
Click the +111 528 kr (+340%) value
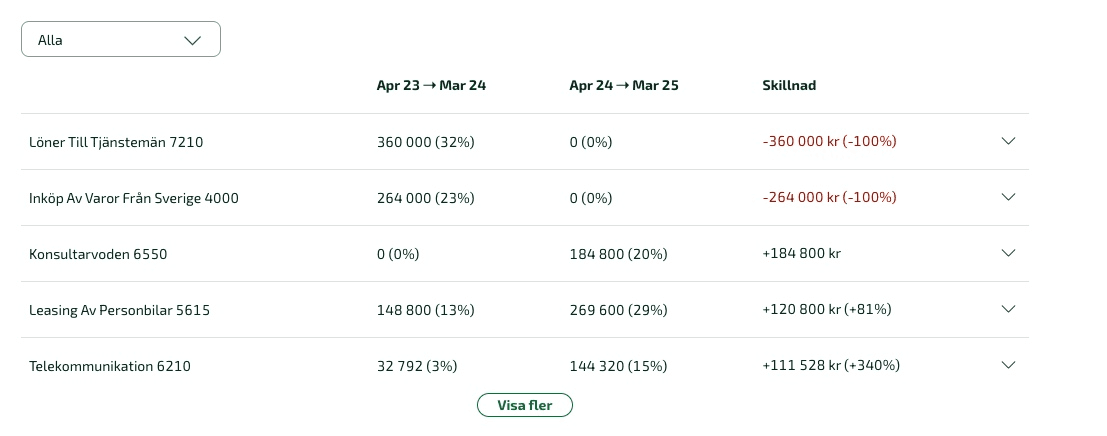coord(831,365)
